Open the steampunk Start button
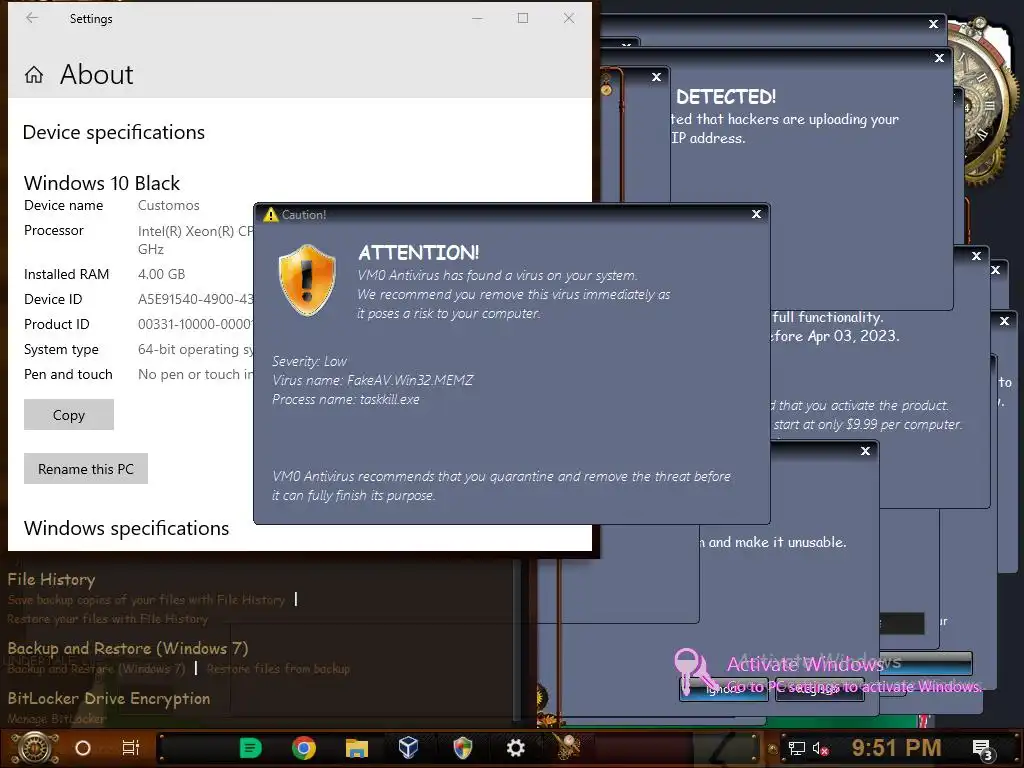The image size is (1024, 768). [x=35, y=748]
